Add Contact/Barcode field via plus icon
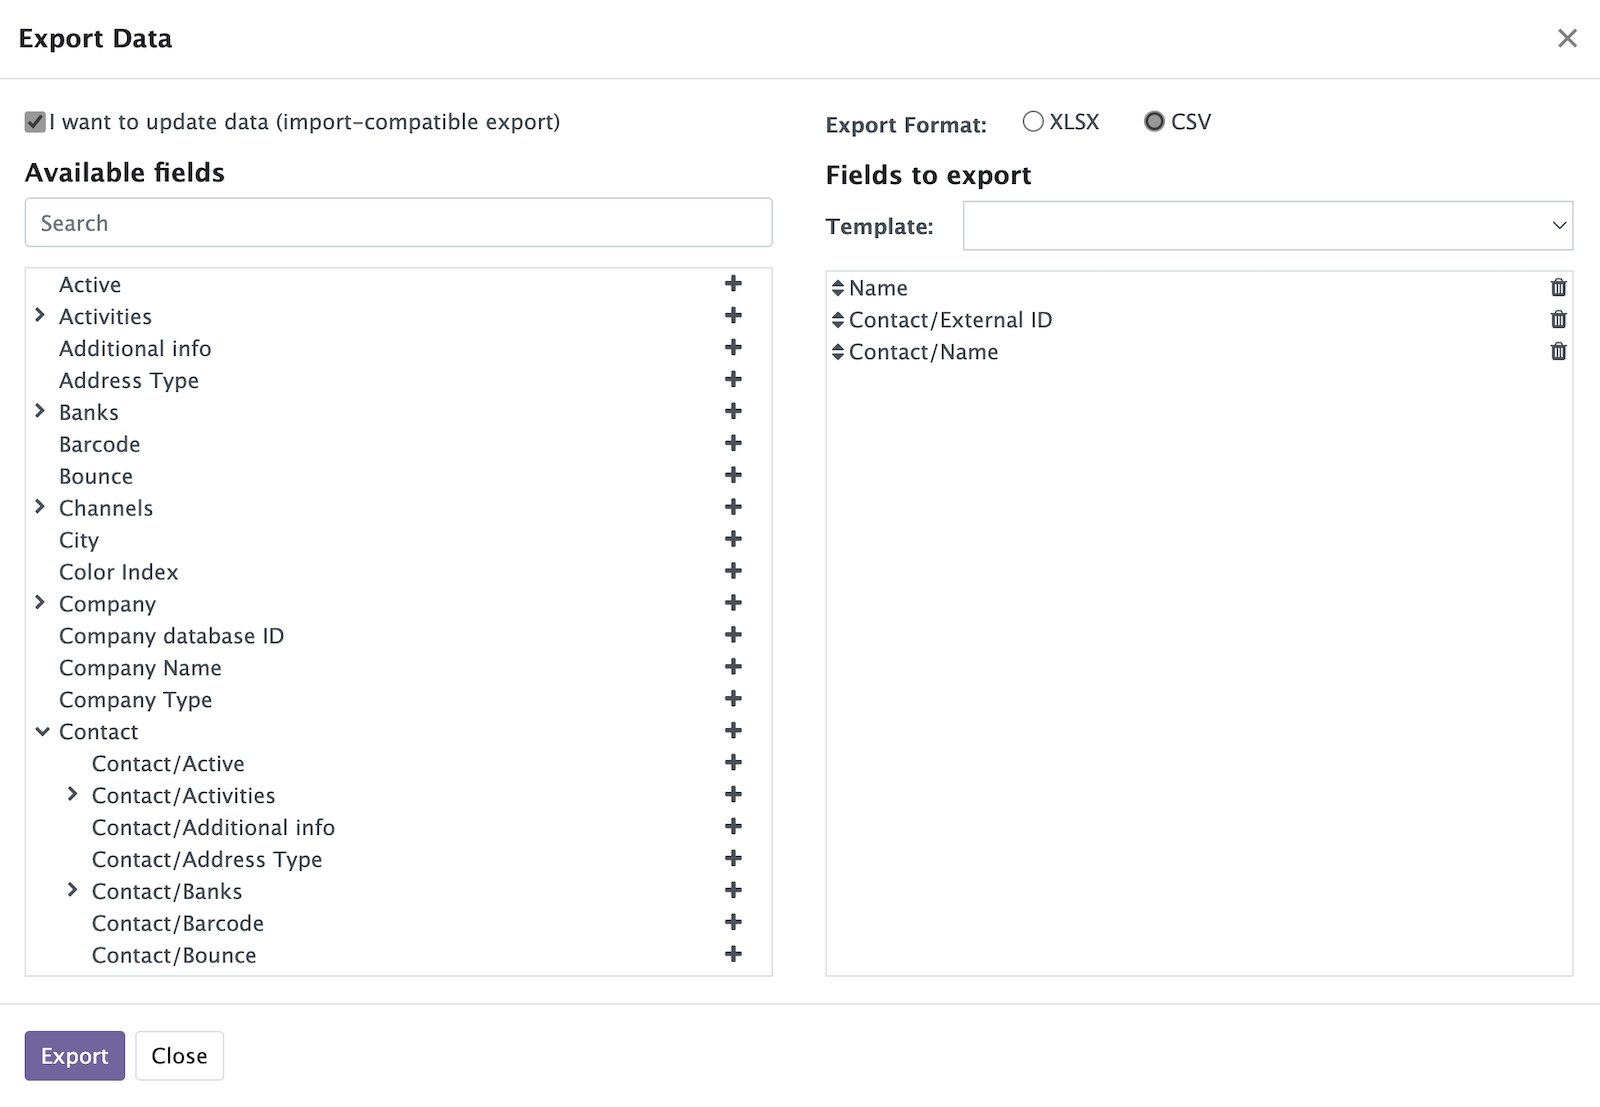Image resolution: width=1600 pixels, height=1107 pixels. click(x=733, y=922)
